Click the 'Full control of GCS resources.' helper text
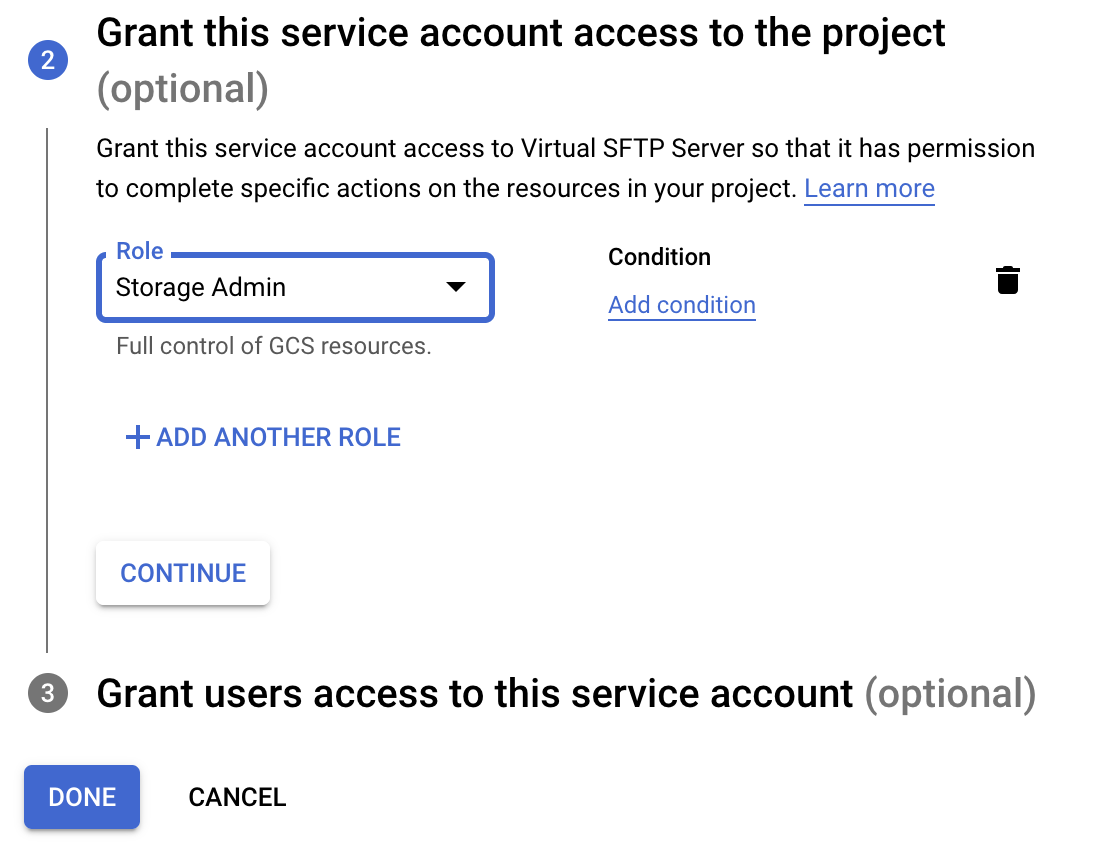Viewport: 1116px width, 864px height. click(274, 346)
